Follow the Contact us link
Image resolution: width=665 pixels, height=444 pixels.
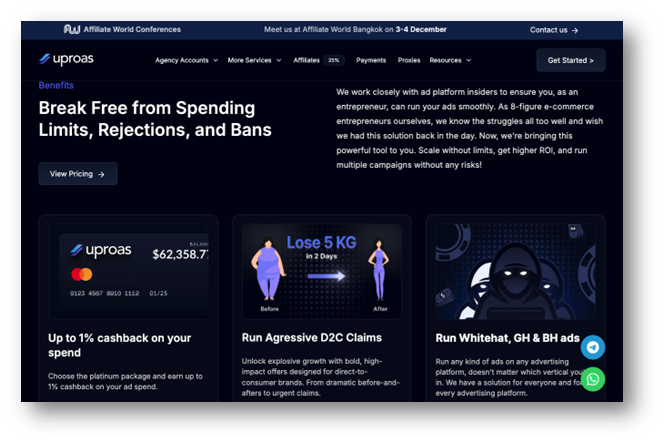(x=553, y=30)
